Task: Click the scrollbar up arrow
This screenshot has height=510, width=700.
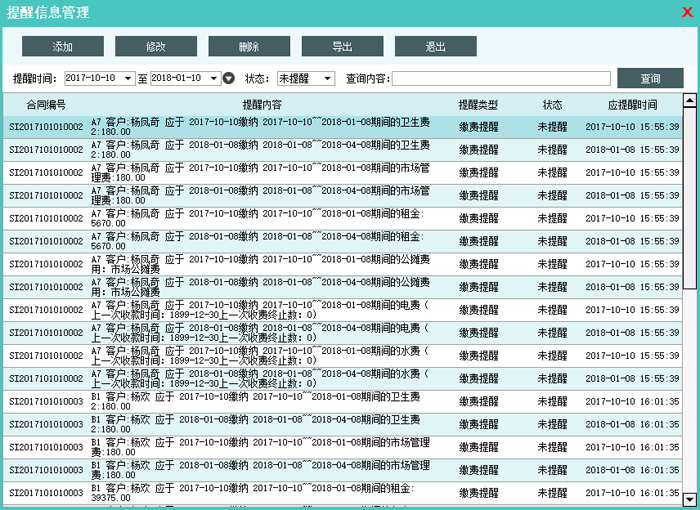Action: pos(690,100)
